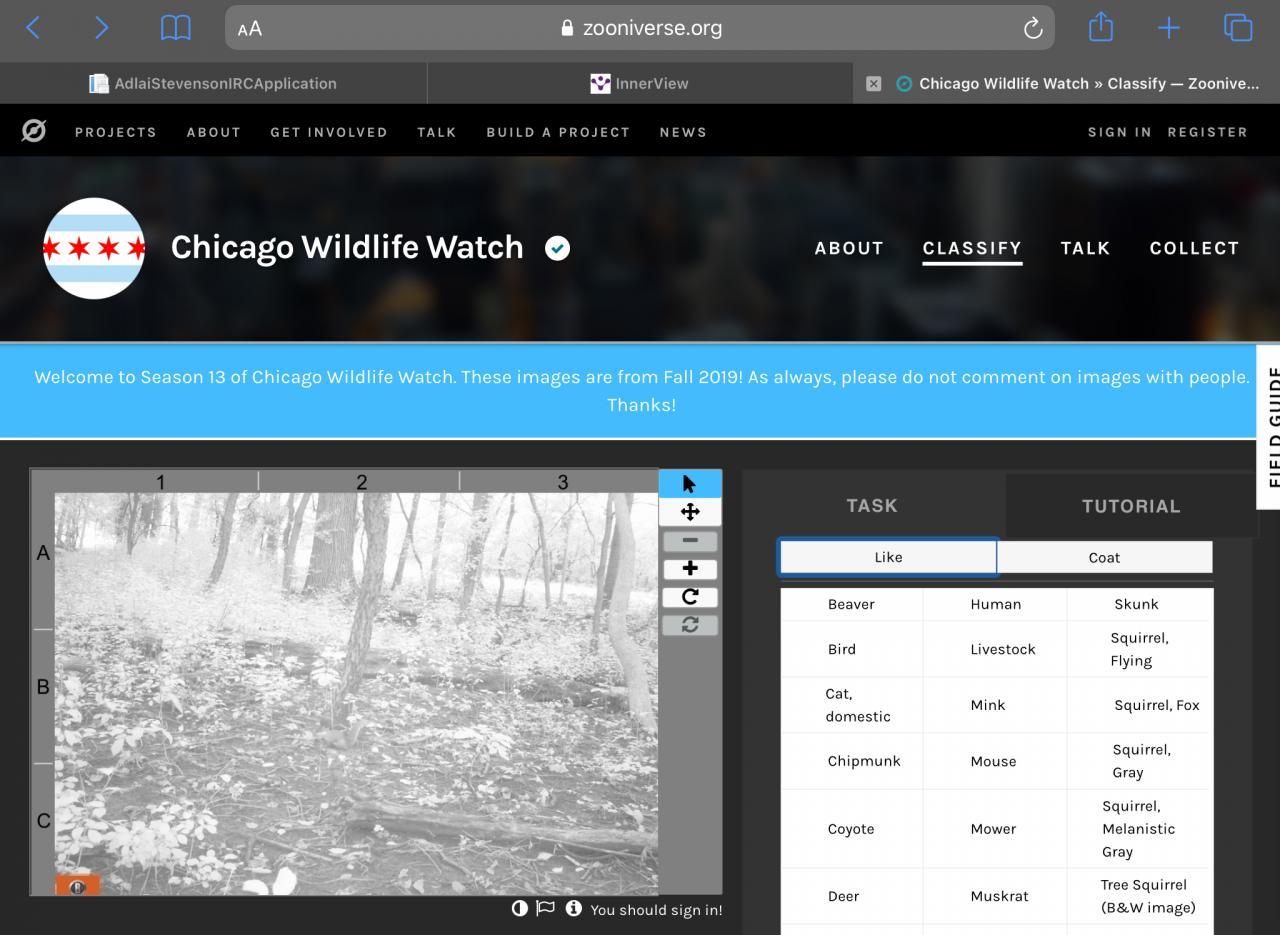
Task: Open the Safari bookmarks book icon
Action: point(176,28)
